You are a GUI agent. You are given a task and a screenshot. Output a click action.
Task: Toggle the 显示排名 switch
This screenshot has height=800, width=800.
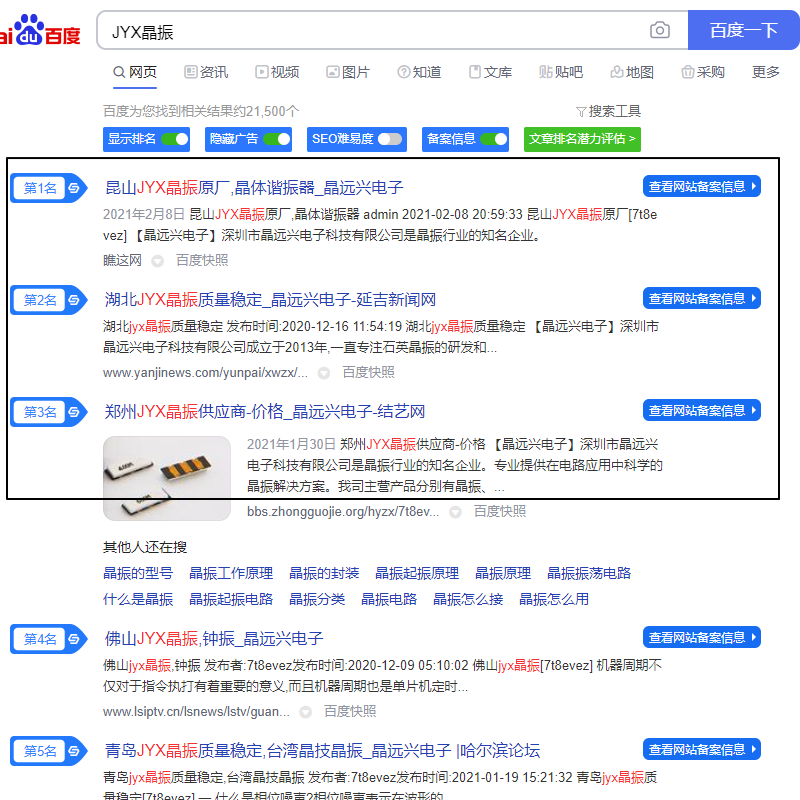pos(174,139)
